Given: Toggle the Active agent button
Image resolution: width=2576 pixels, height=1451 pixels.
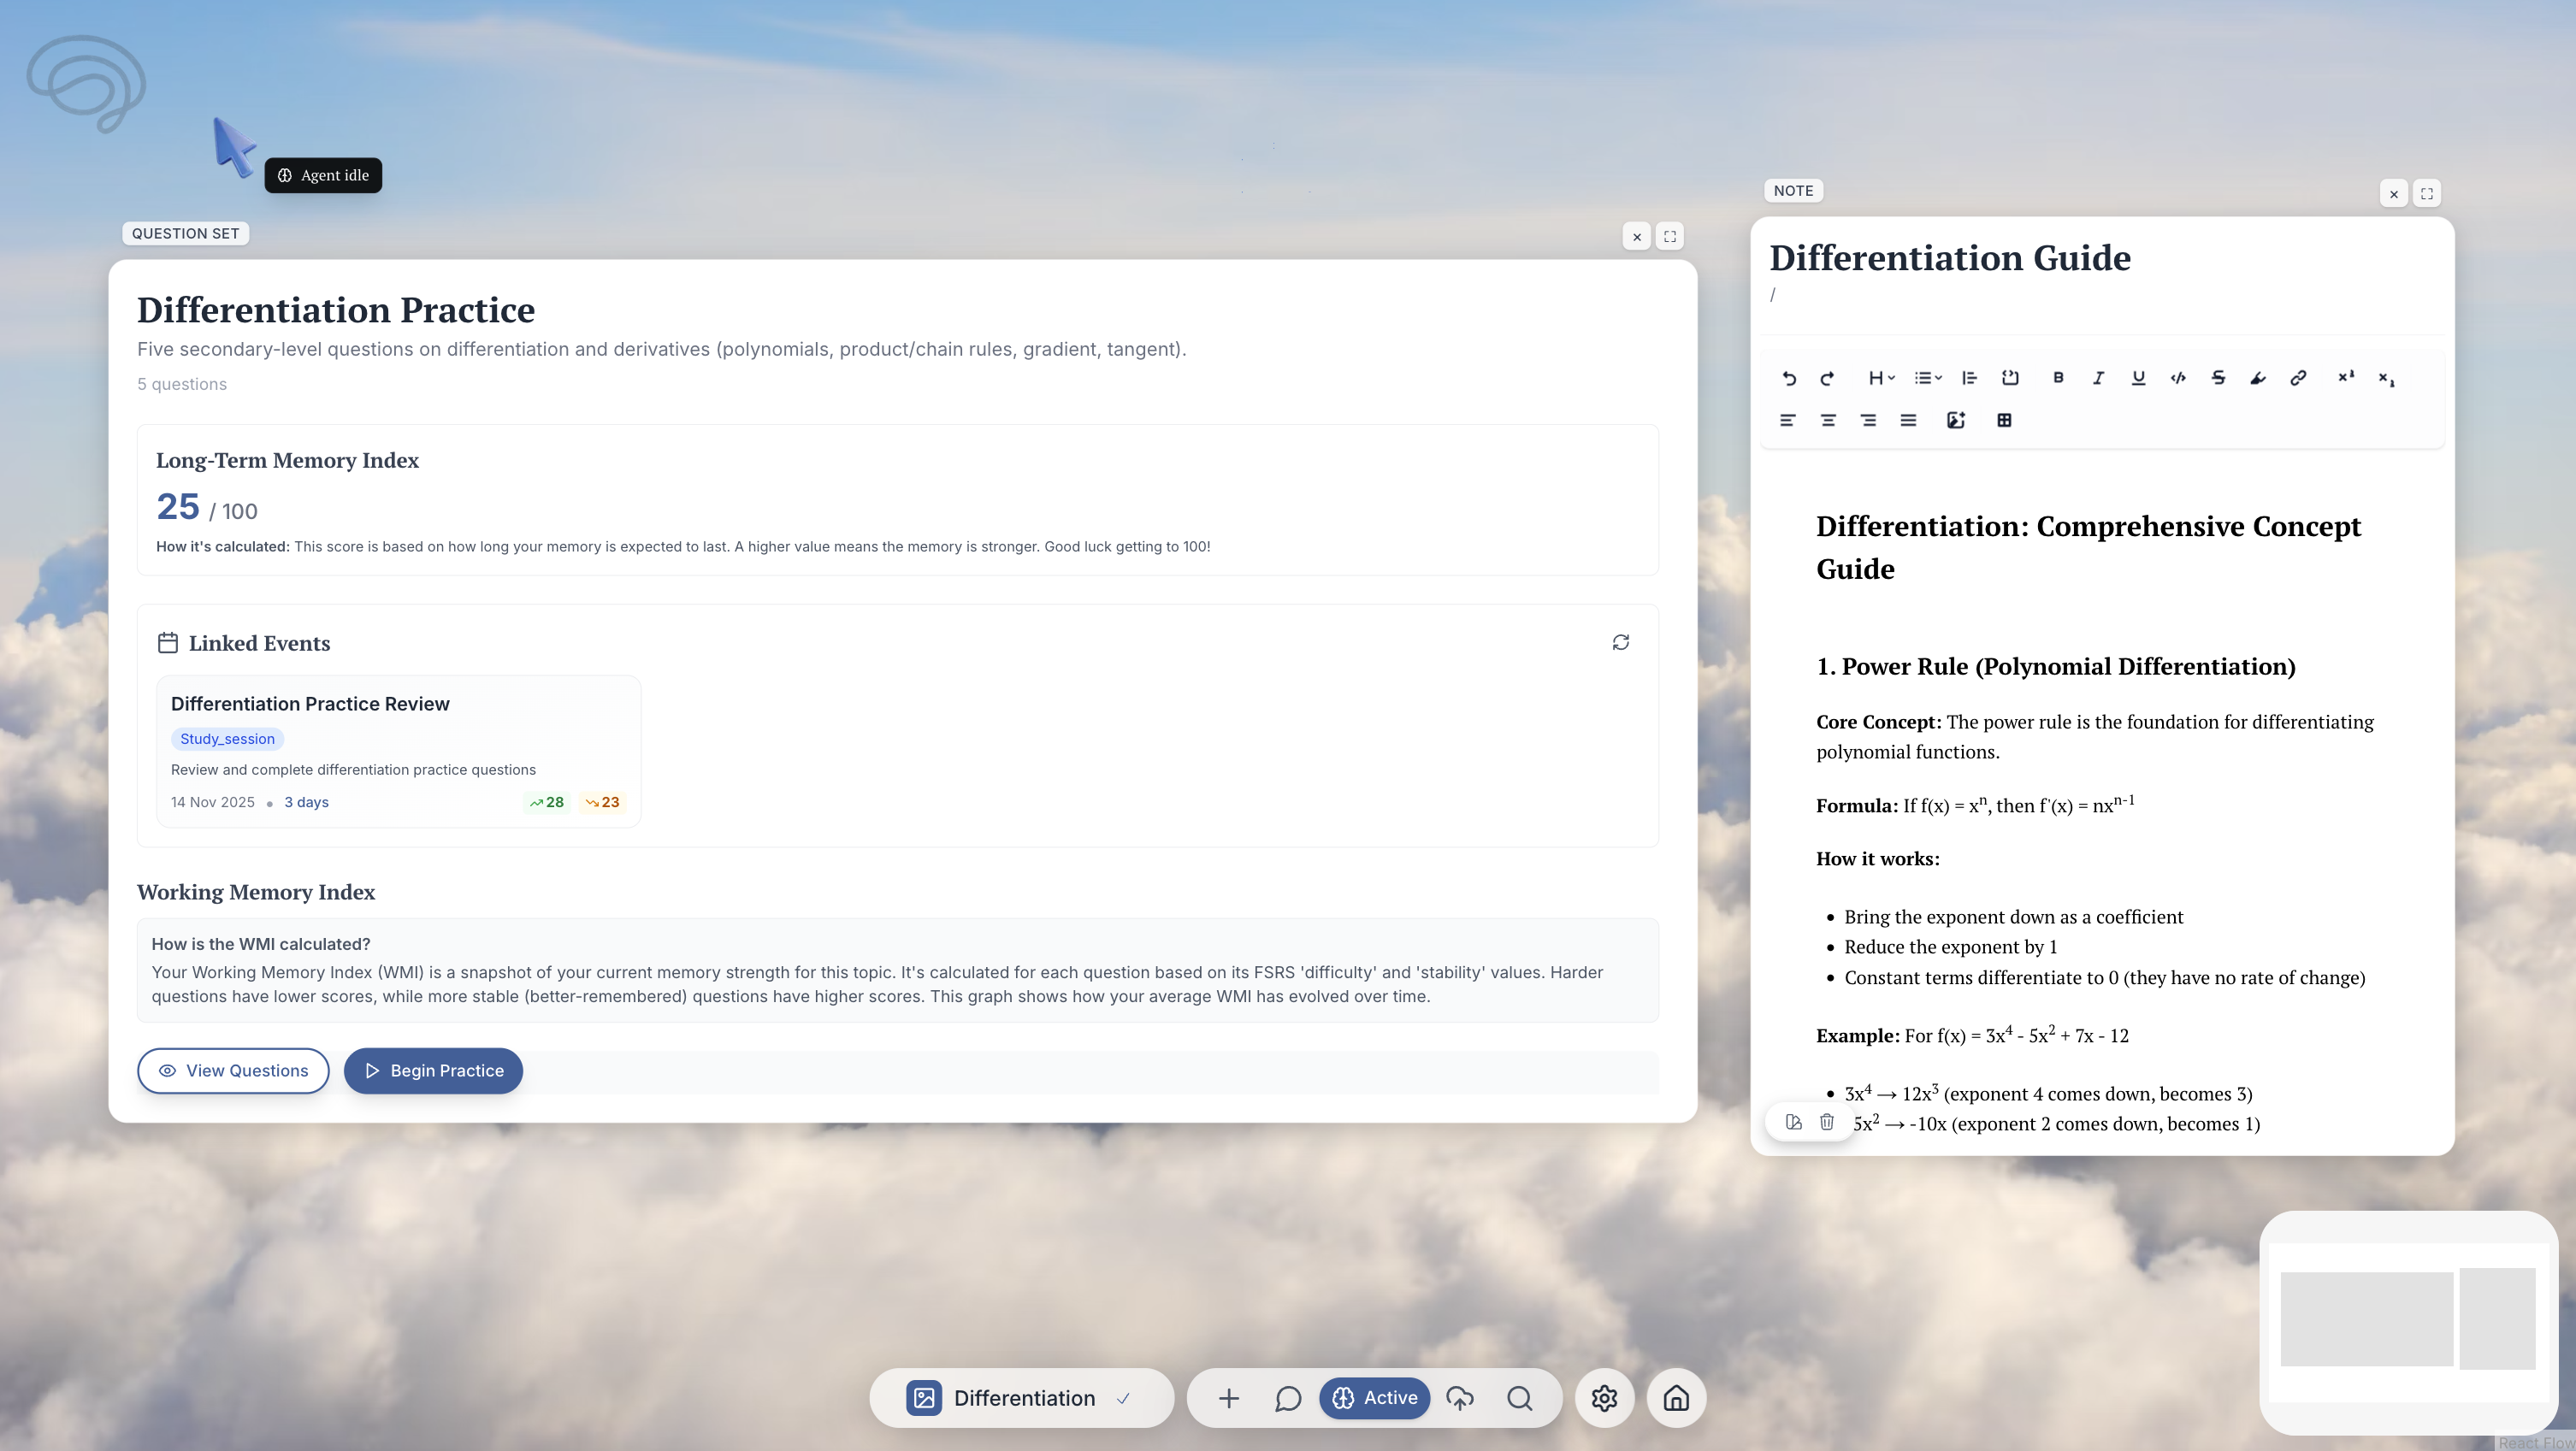Looking at the screenshot, I should coord(1375,1398).
